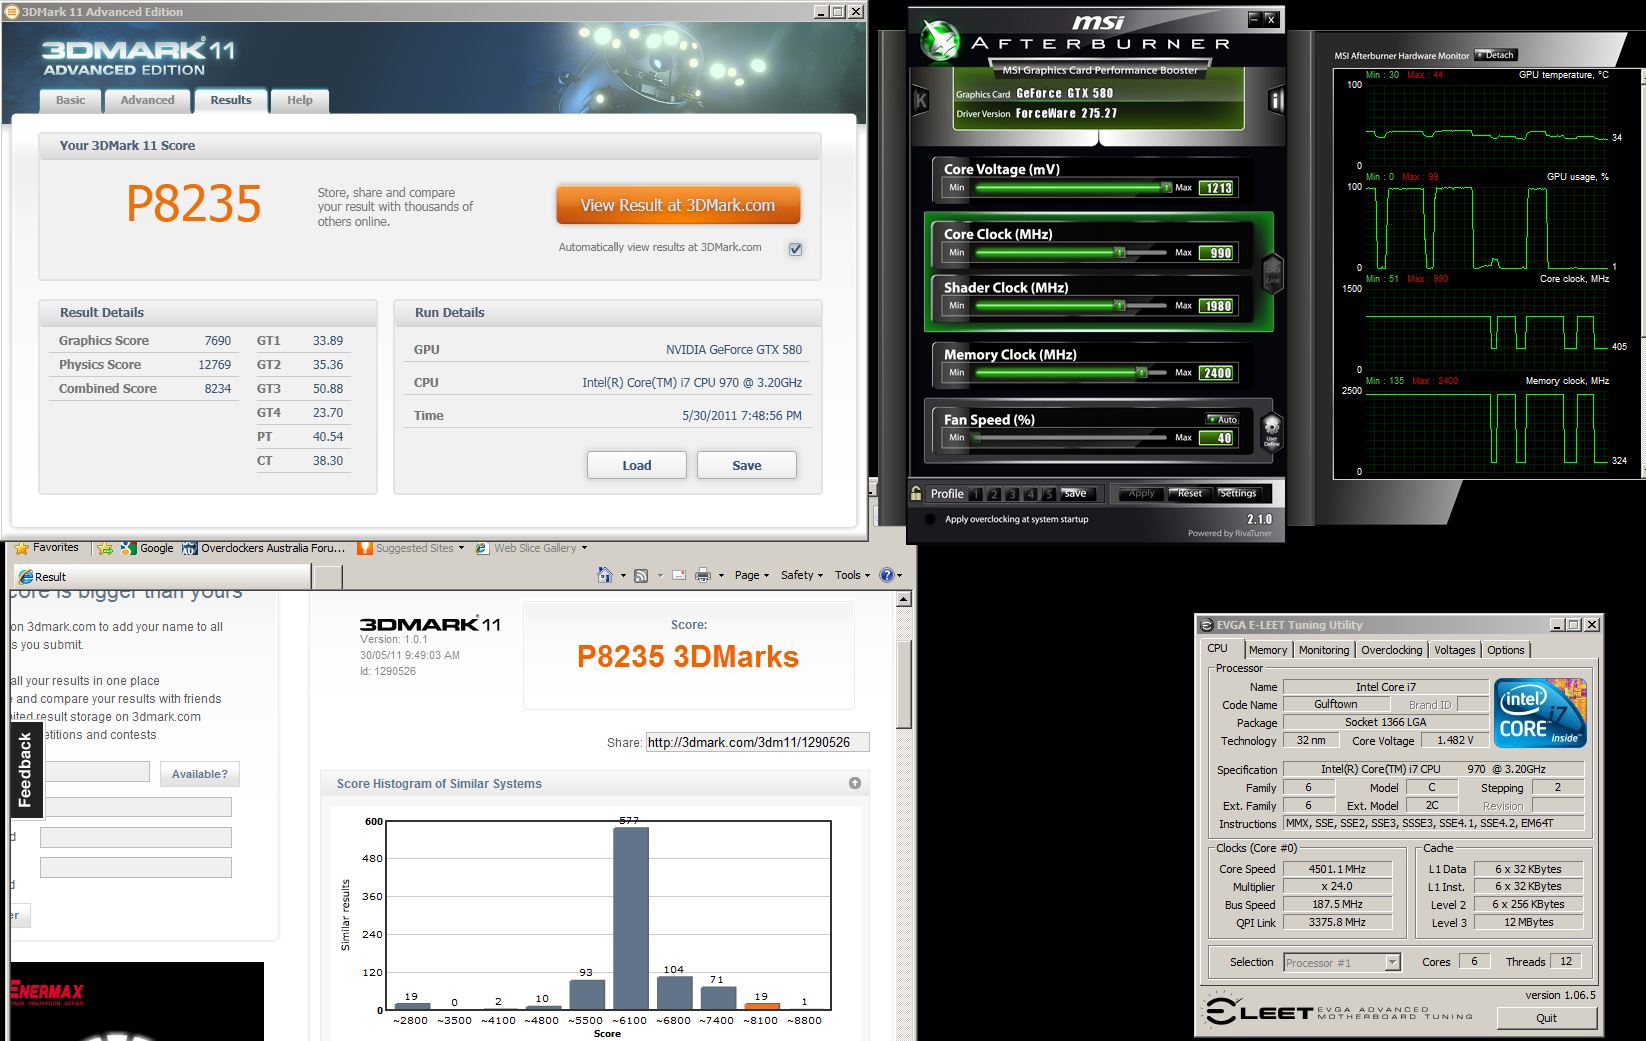Toggle automatically view results checkbox
1646x1041 pixels.
pyautogui.click(x=795, y=249)
